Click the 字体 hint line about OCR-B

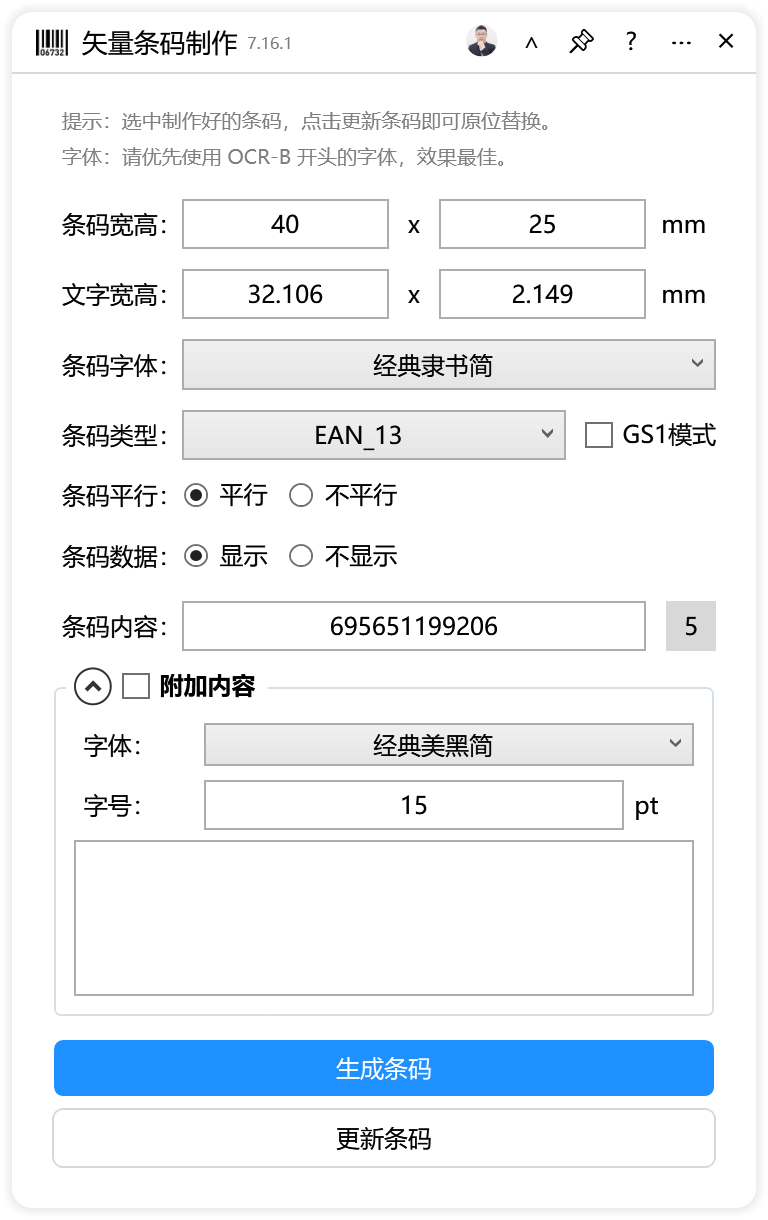coord(287,157)
